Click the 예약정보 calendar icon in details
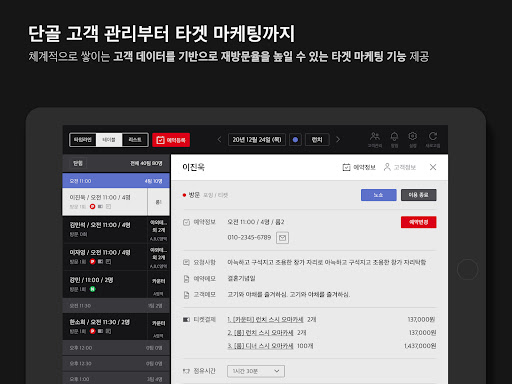 point(186,222)
